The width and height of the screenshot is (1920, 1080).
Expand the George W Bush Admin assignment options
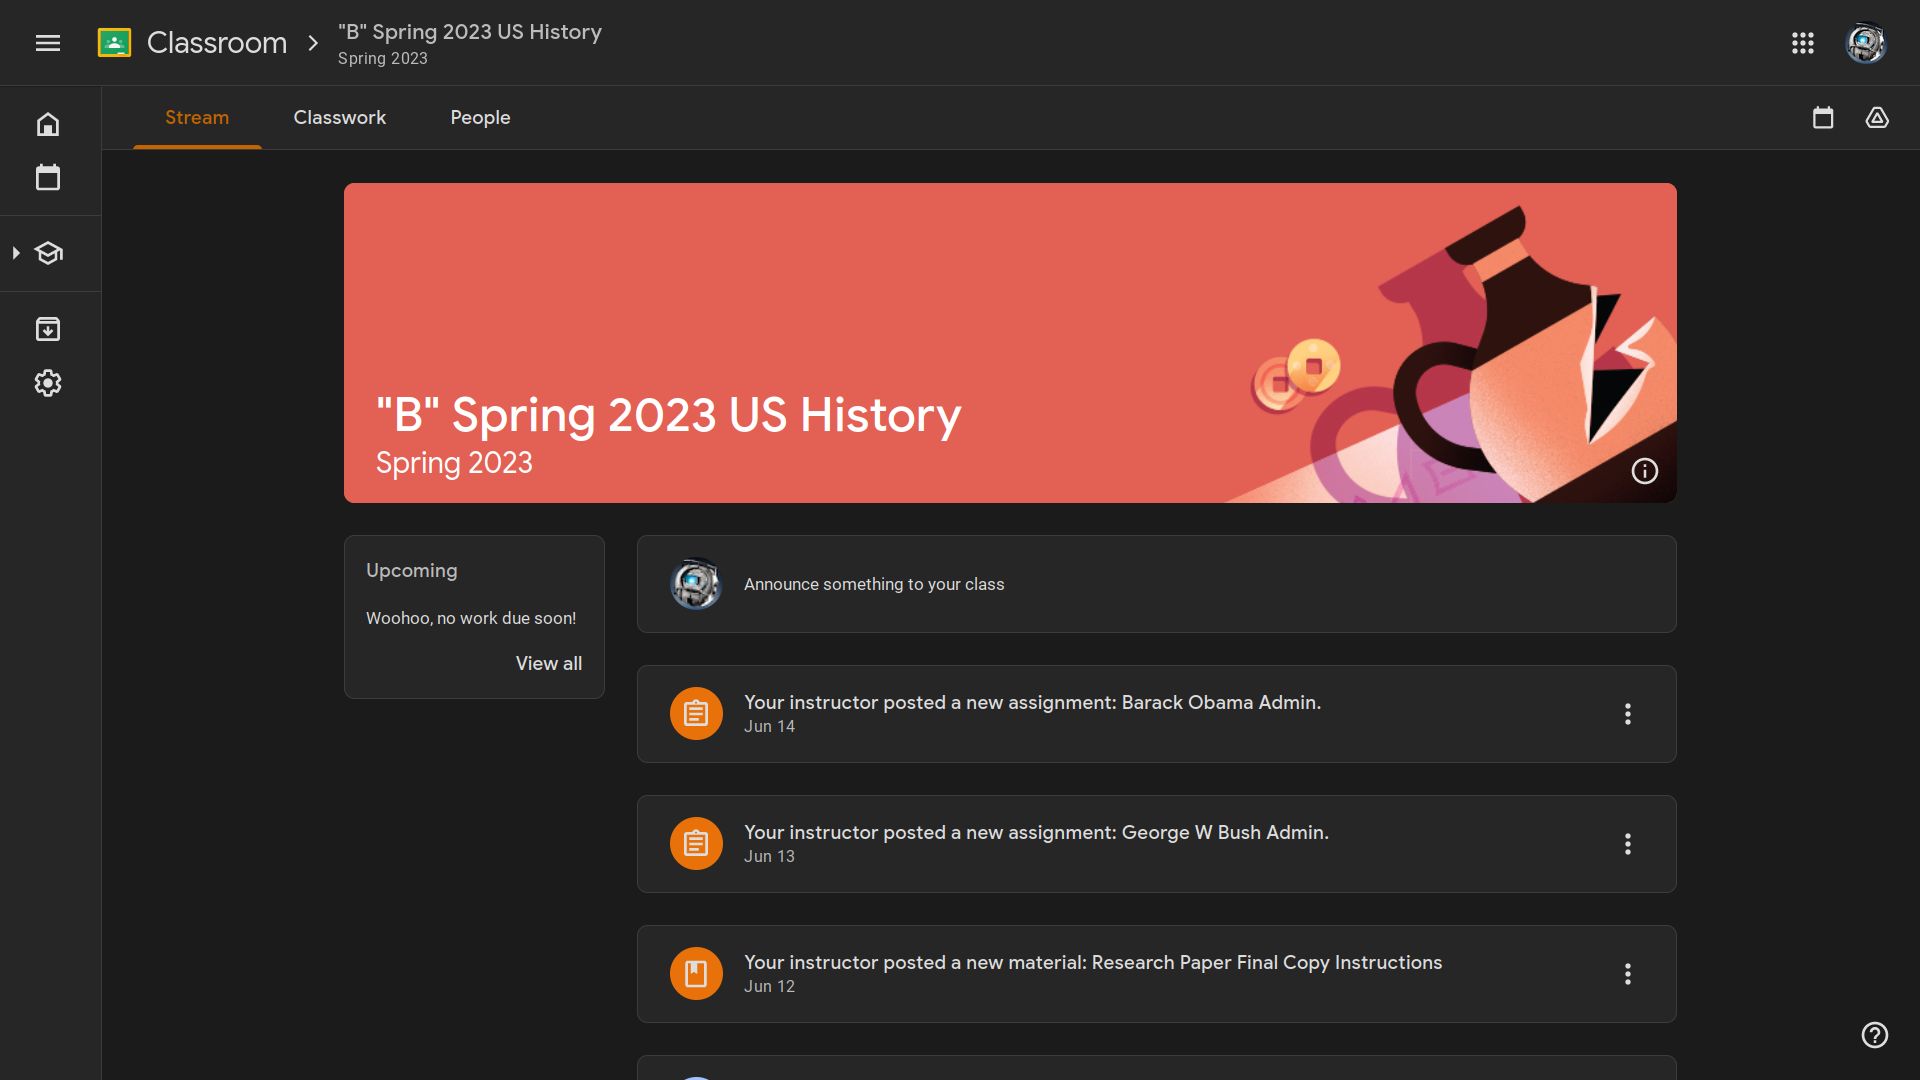pos(1629,843)
